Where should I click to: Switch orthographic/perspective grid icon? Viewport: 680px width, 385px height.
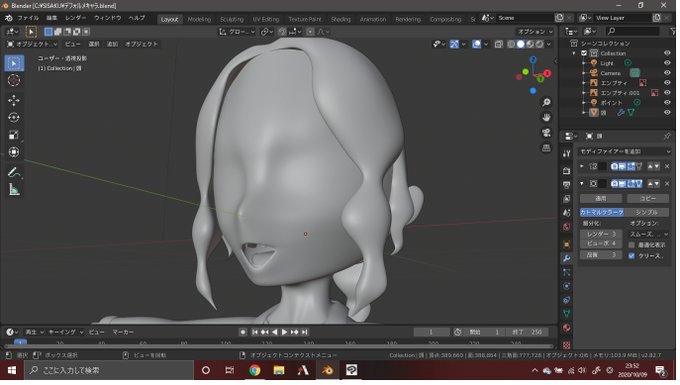(x=546, y=148)
